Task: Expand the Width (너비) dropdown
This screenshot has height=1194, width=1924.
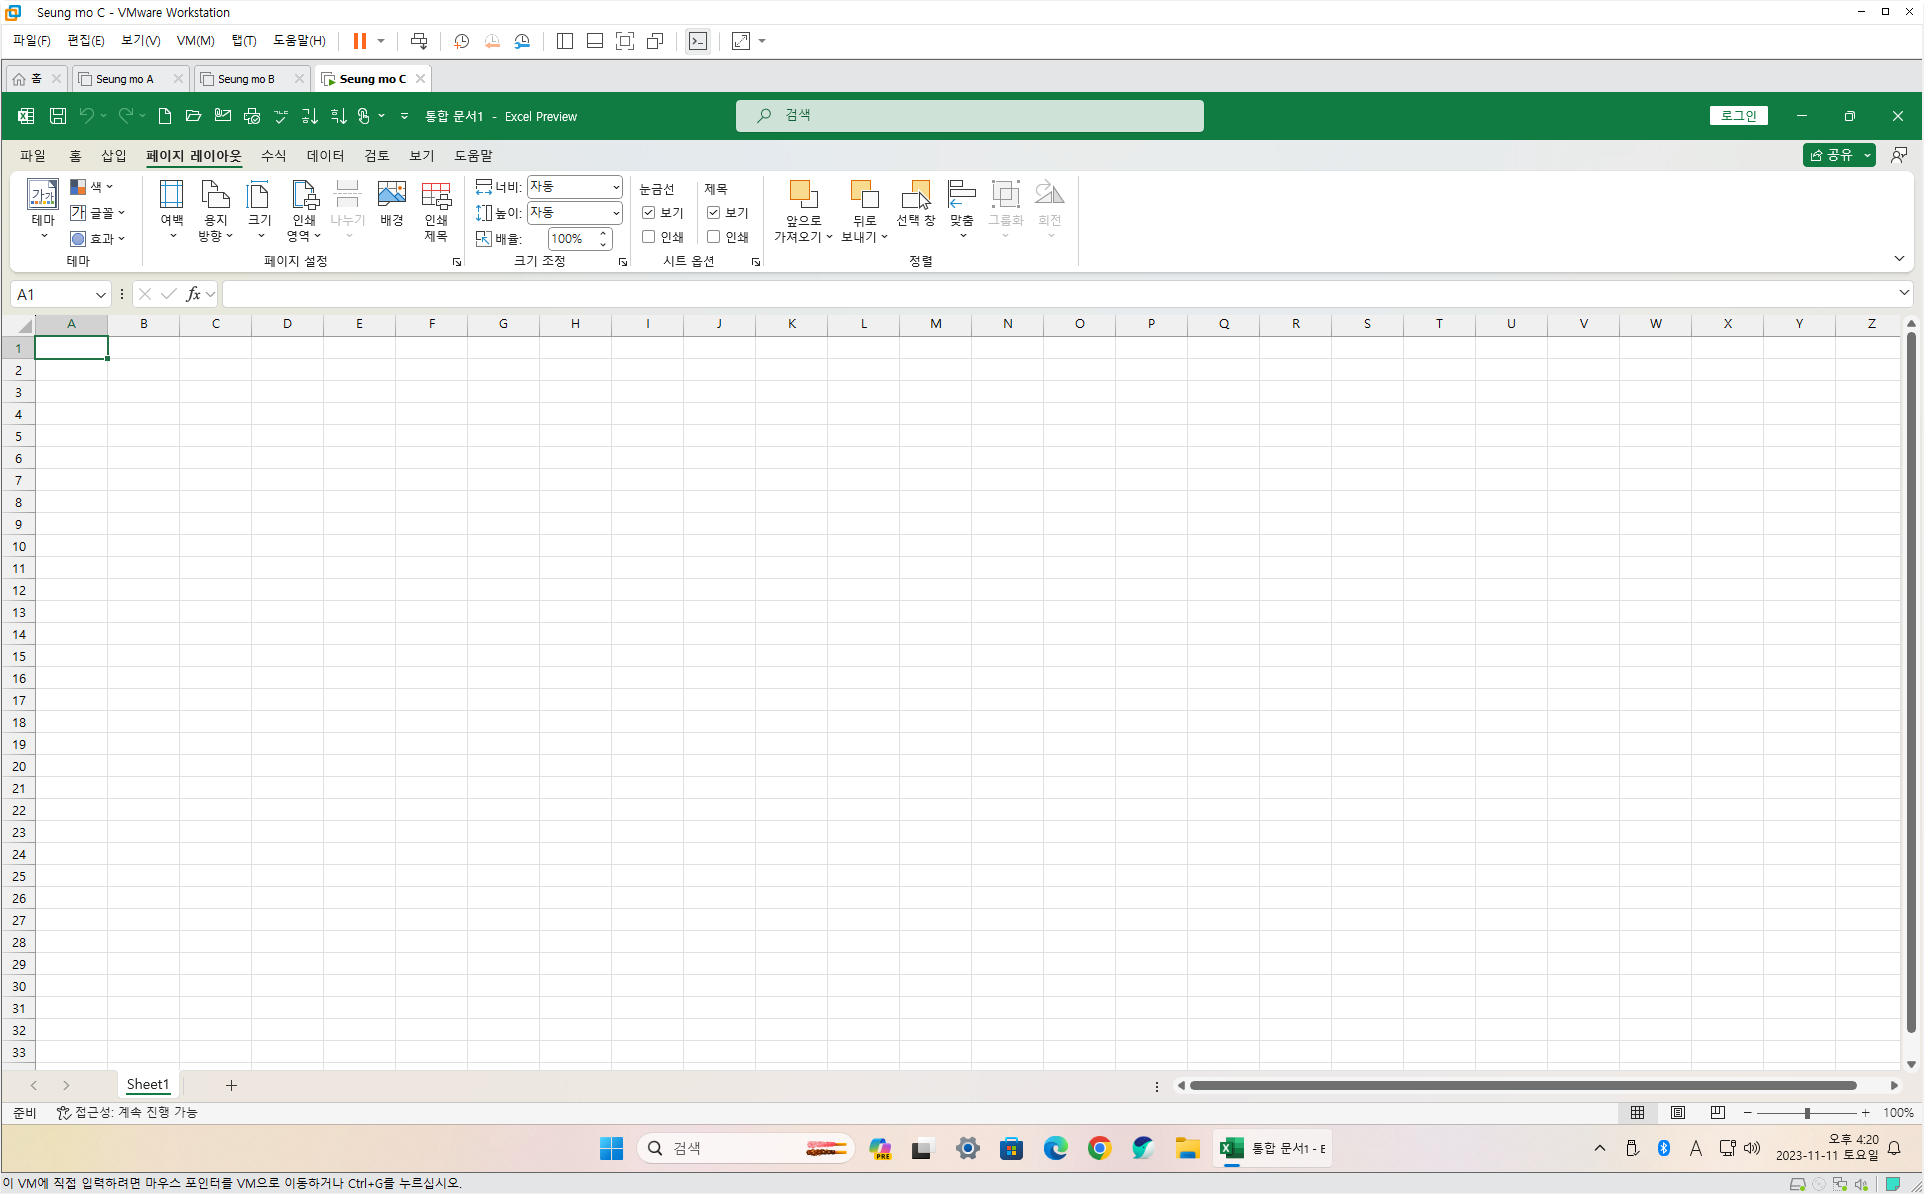Action: (615, 187)
